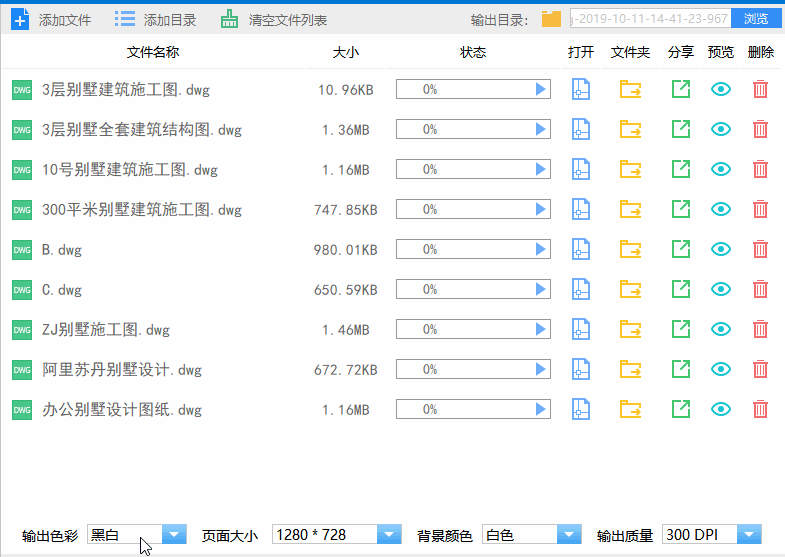Preview 300平米别墅建筑施工图.dwg with the eye icon
The image size is (785, 557).
tap(721, 210)
